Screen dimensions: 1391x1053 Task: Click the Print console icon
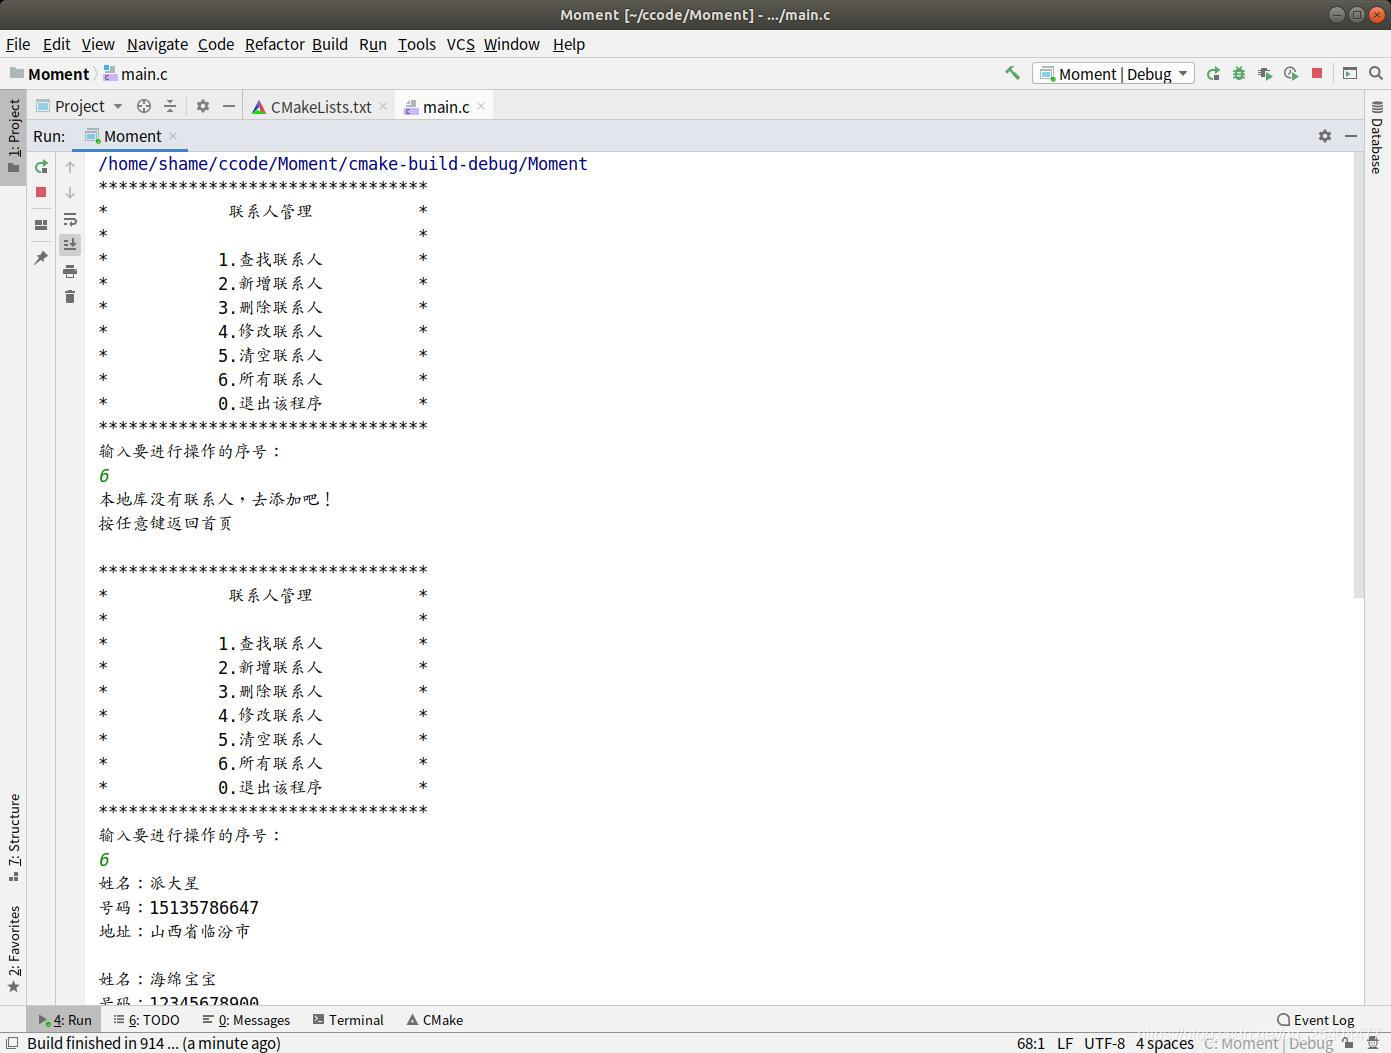pyautogui.click(x=70, y=271)
